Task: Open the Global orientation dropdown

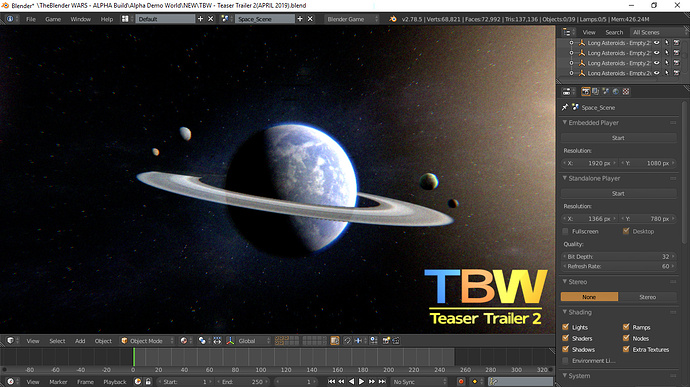Action: [254, 341]
